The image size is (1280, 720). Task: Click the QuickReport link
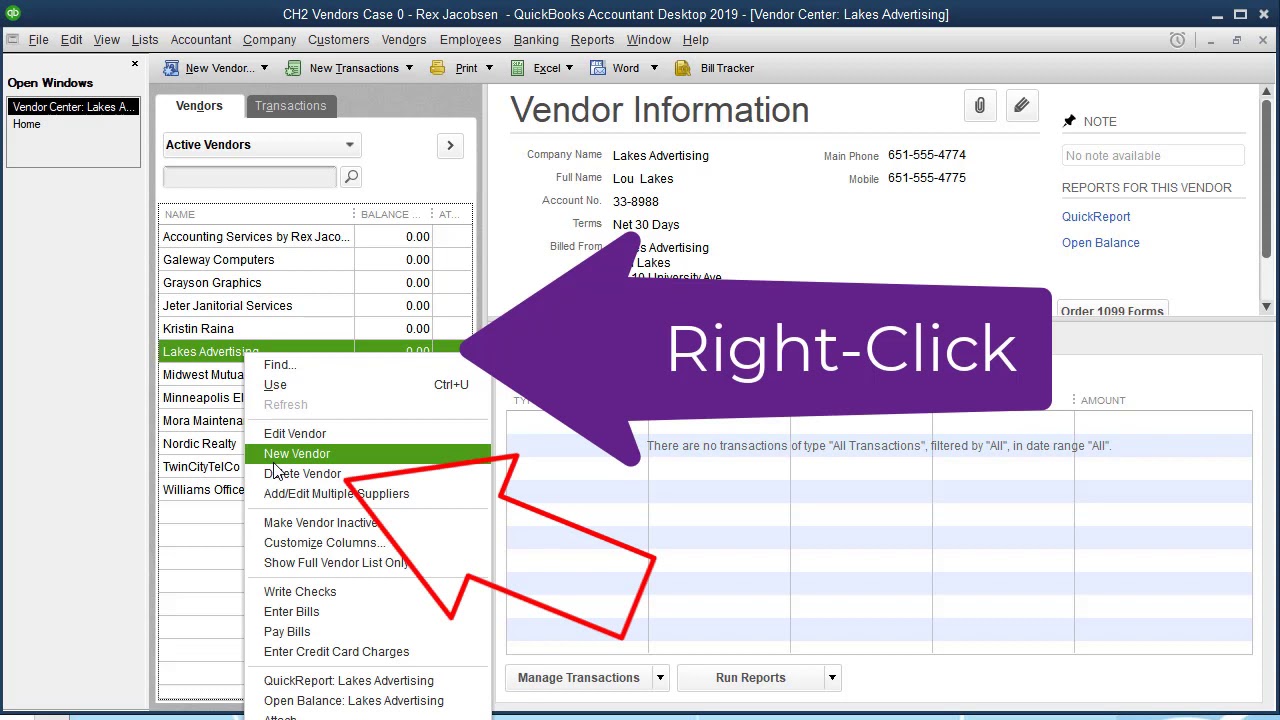(1096, 217)
